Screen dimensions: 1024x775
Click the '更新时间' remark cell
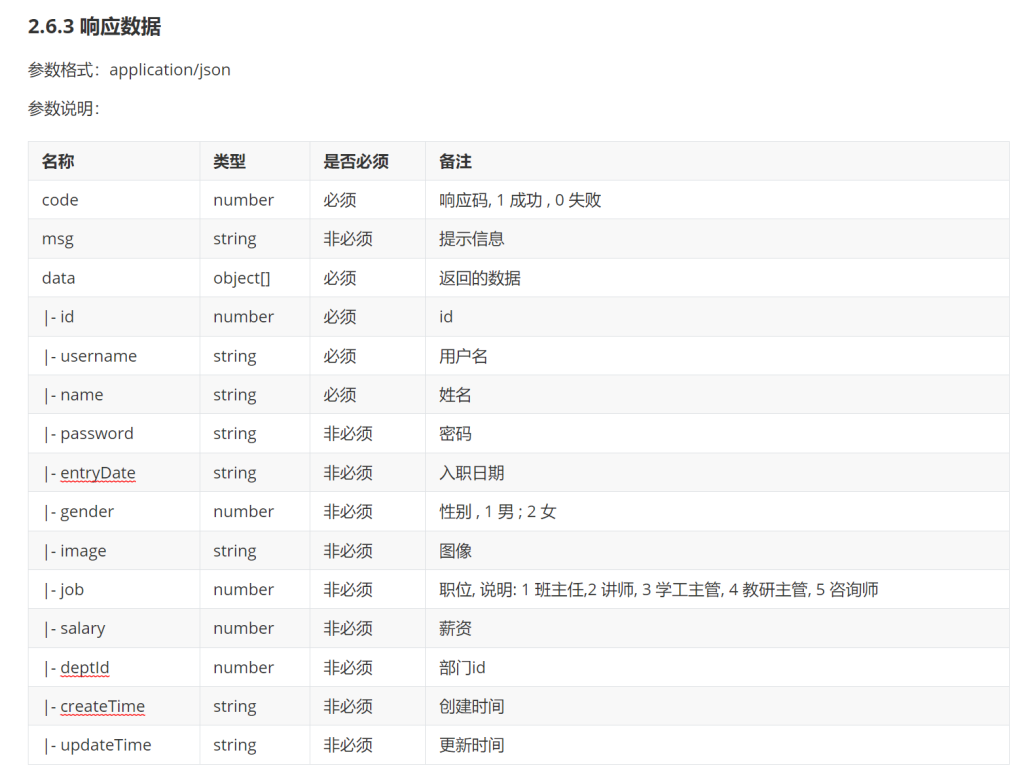coord(471,746)
